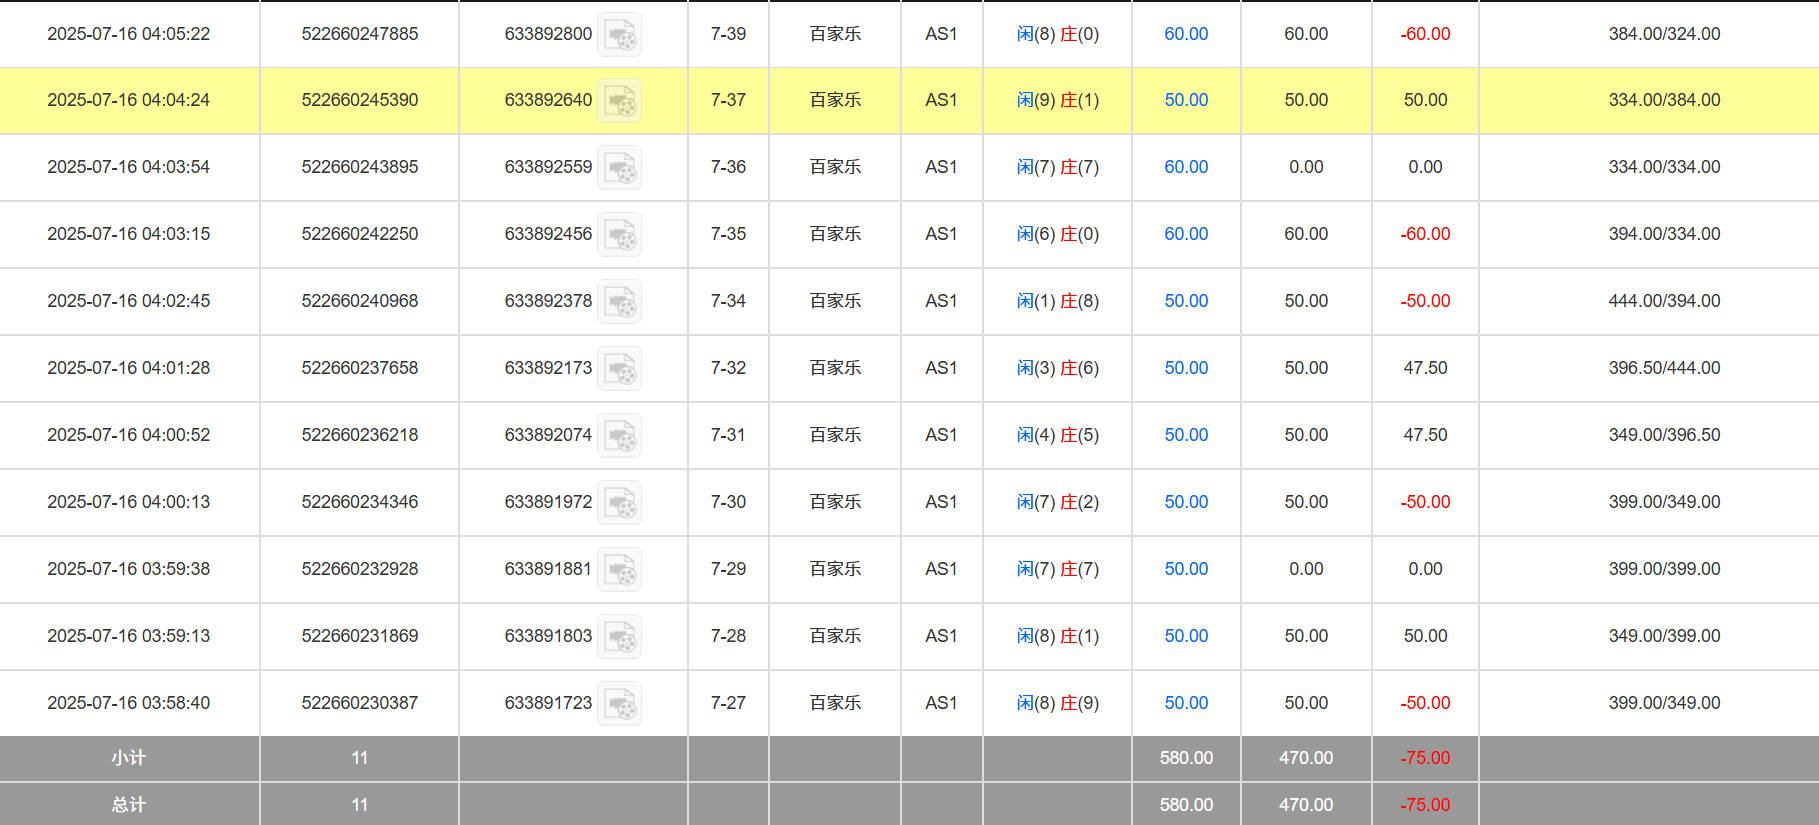The image size is (1819, 825).
Task: Click result 闲(3) 庄(6) in round 7-32
Action: tap(1057, 368)
